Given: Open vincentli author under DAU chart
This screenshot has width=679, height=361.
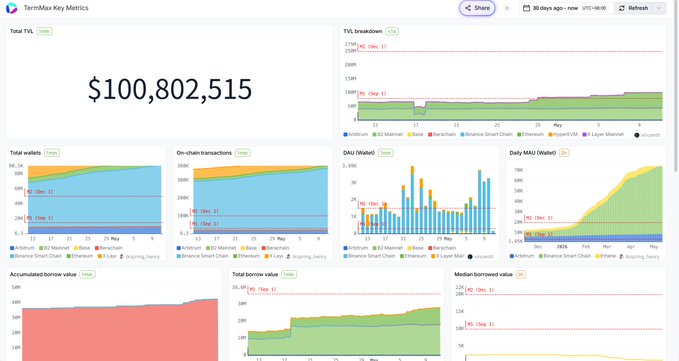Looking at the screenshot, I should pos(481,257).
